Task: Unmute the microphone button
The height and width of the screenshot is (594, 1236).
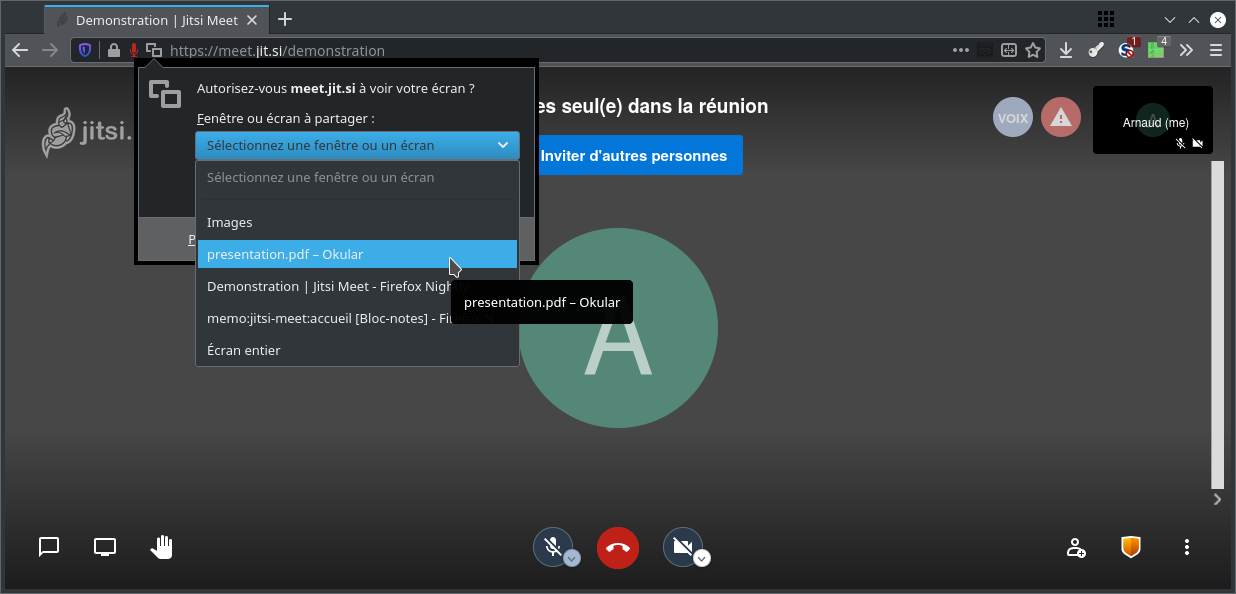Action: 551,546
